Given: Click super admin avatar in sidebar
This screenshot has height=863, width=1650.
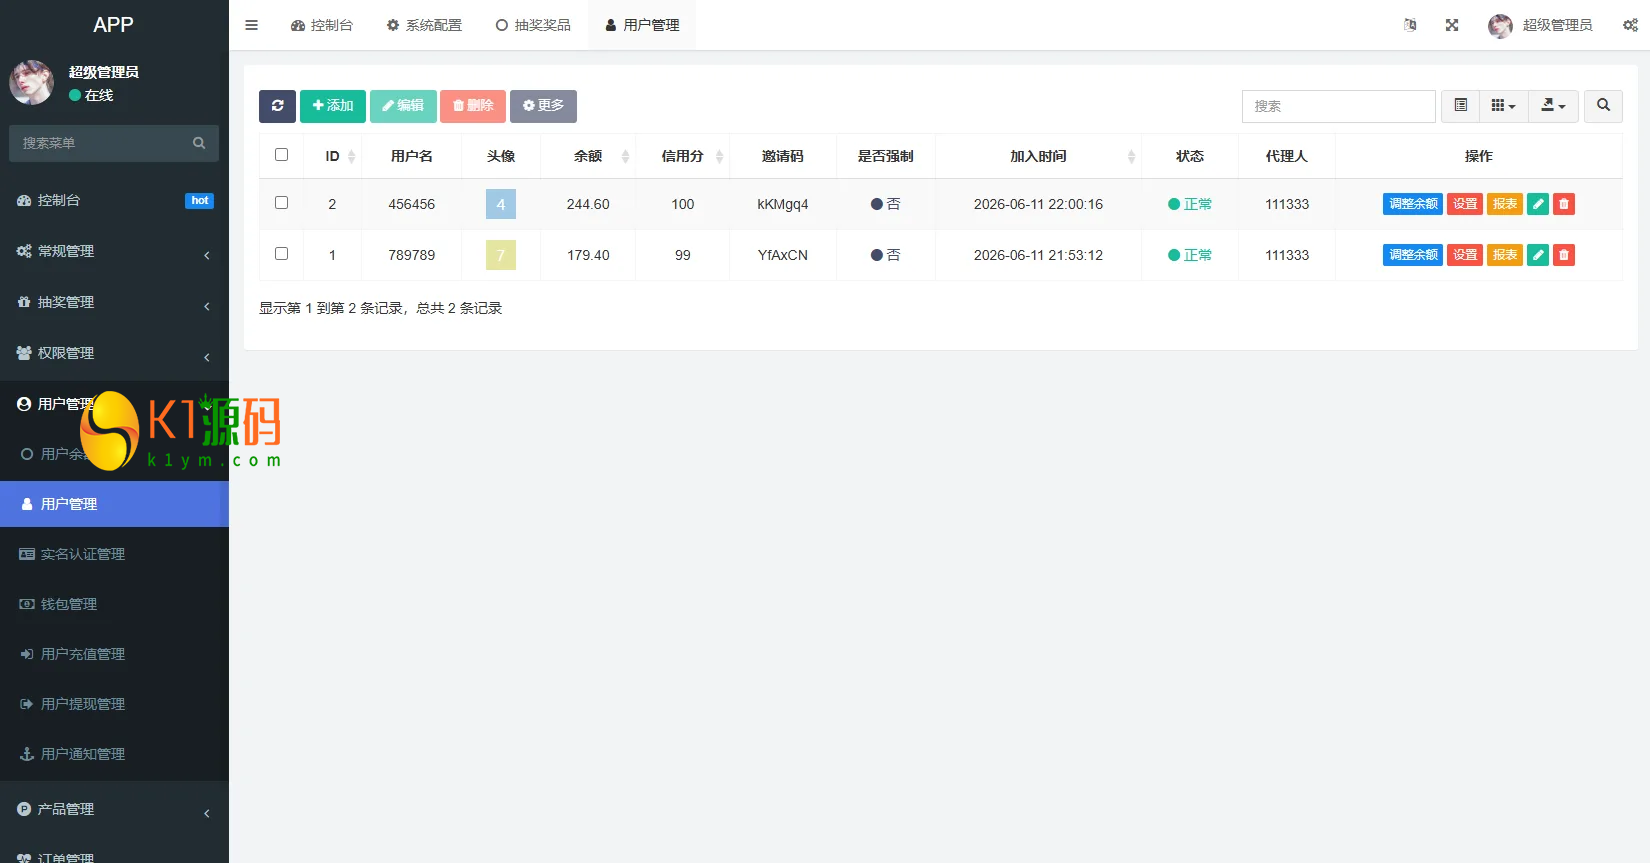Looking at the screenshot, I should click(31, 82).
